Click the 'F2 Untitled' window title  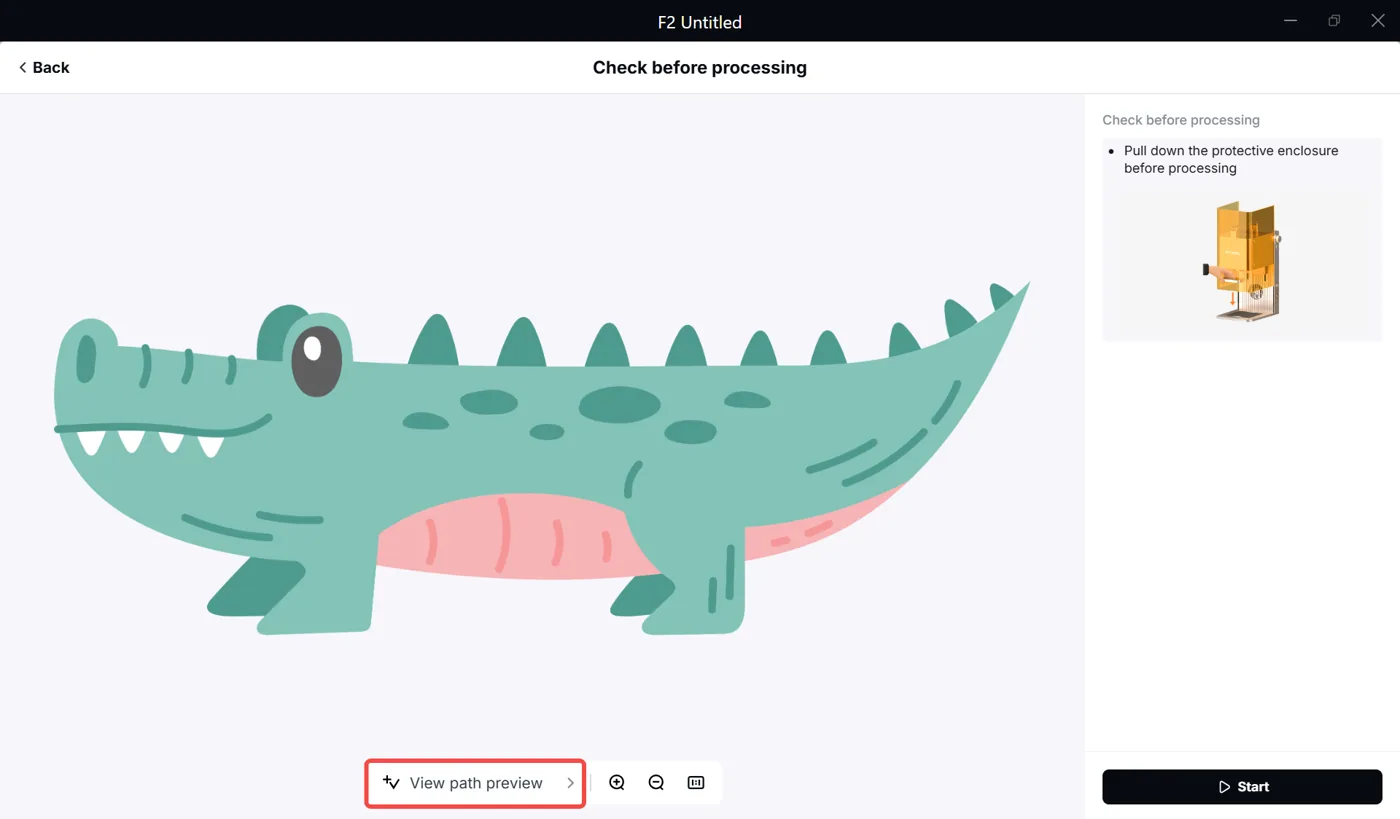(x=700, y=22)
